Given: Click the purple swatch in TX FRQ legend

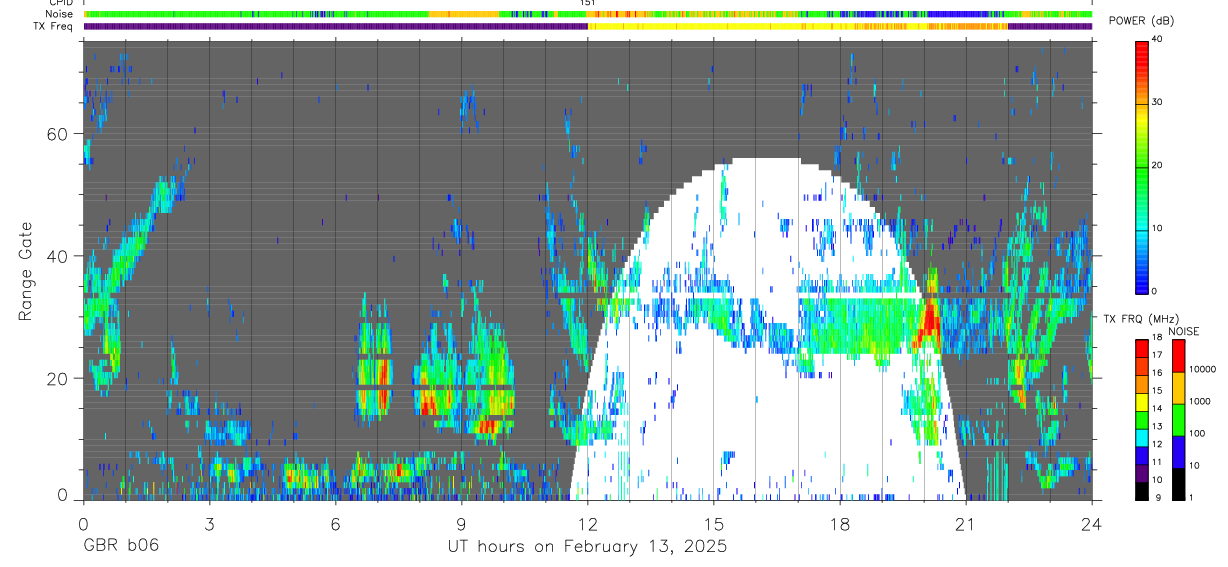Looking at the screenshot, I should coord(1141,473).
